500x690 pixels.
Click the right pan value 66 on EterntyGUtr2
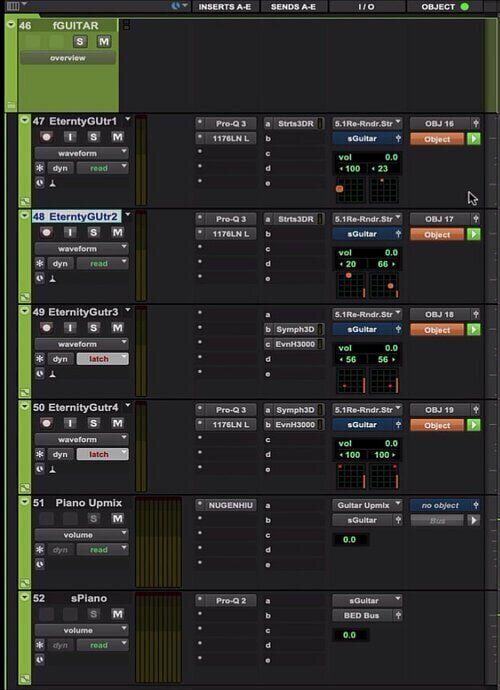[x=383, y=264]
